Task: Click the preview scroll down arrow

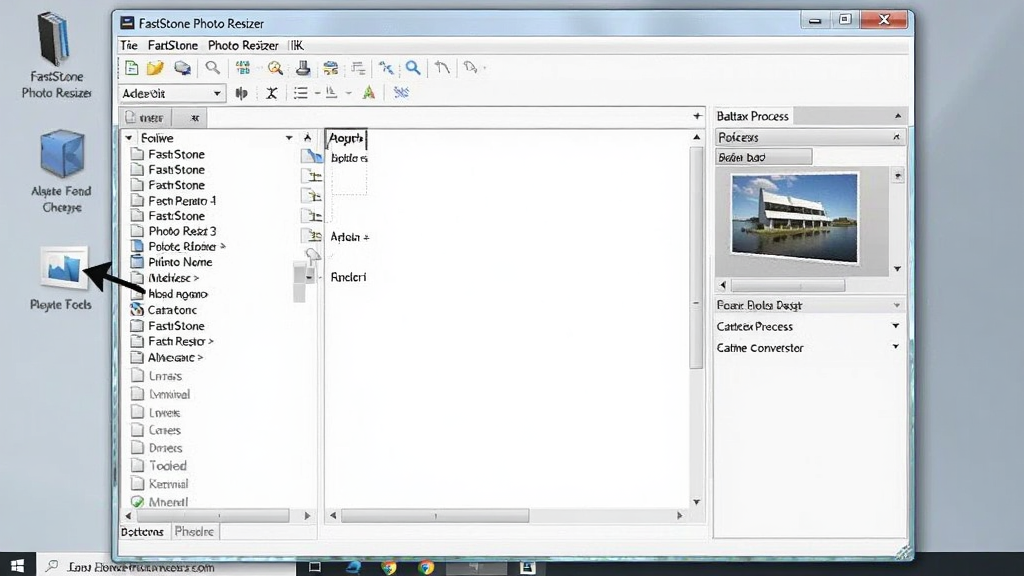Action: (897, 268)
